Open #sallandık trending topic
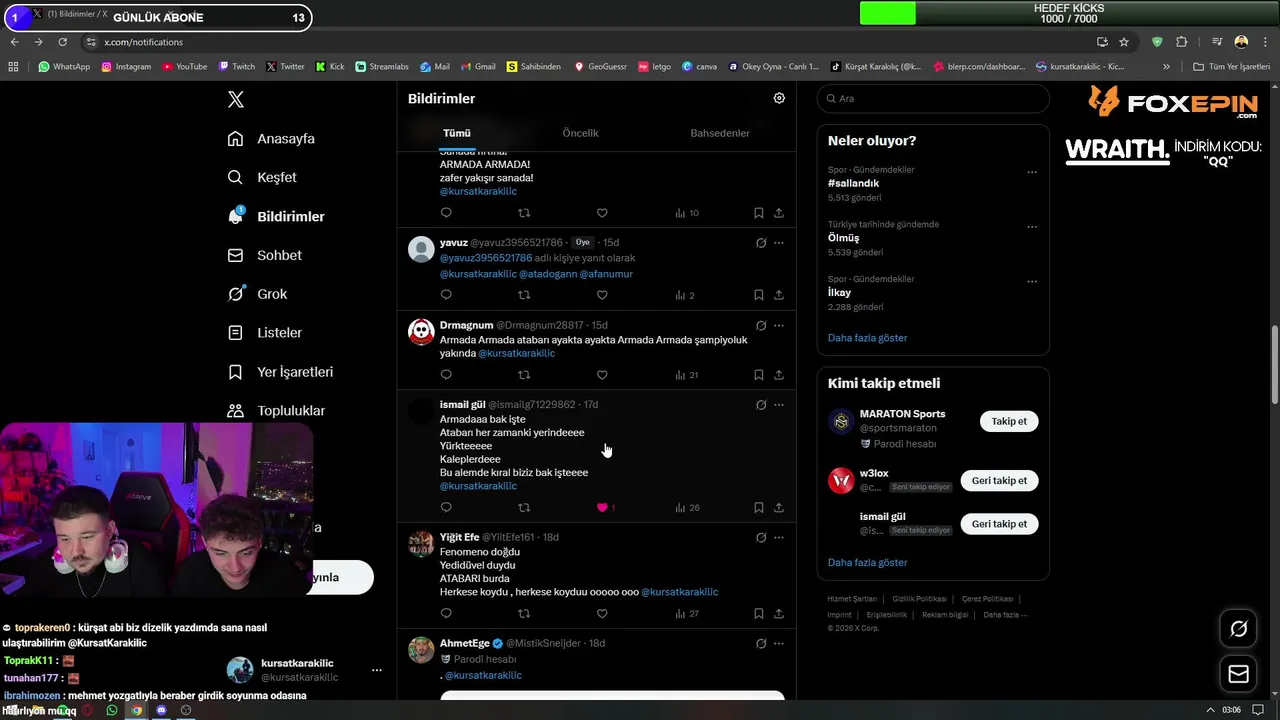 (854, 183)
